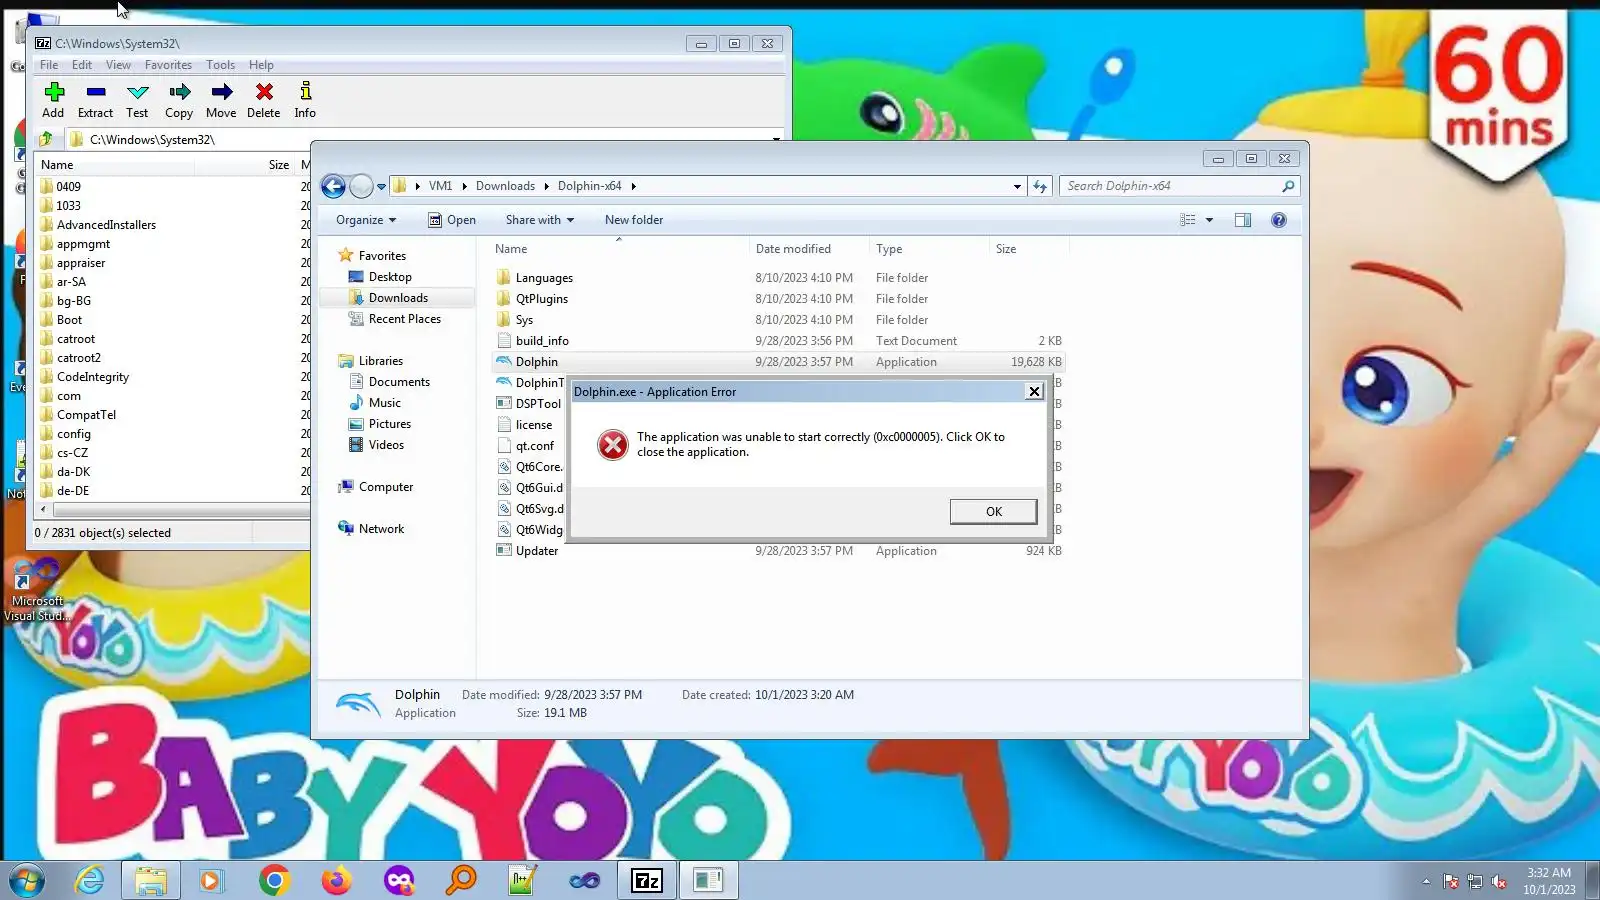
Task: Open the File menu in 7-Zip
Action: [x=49, y=65]
